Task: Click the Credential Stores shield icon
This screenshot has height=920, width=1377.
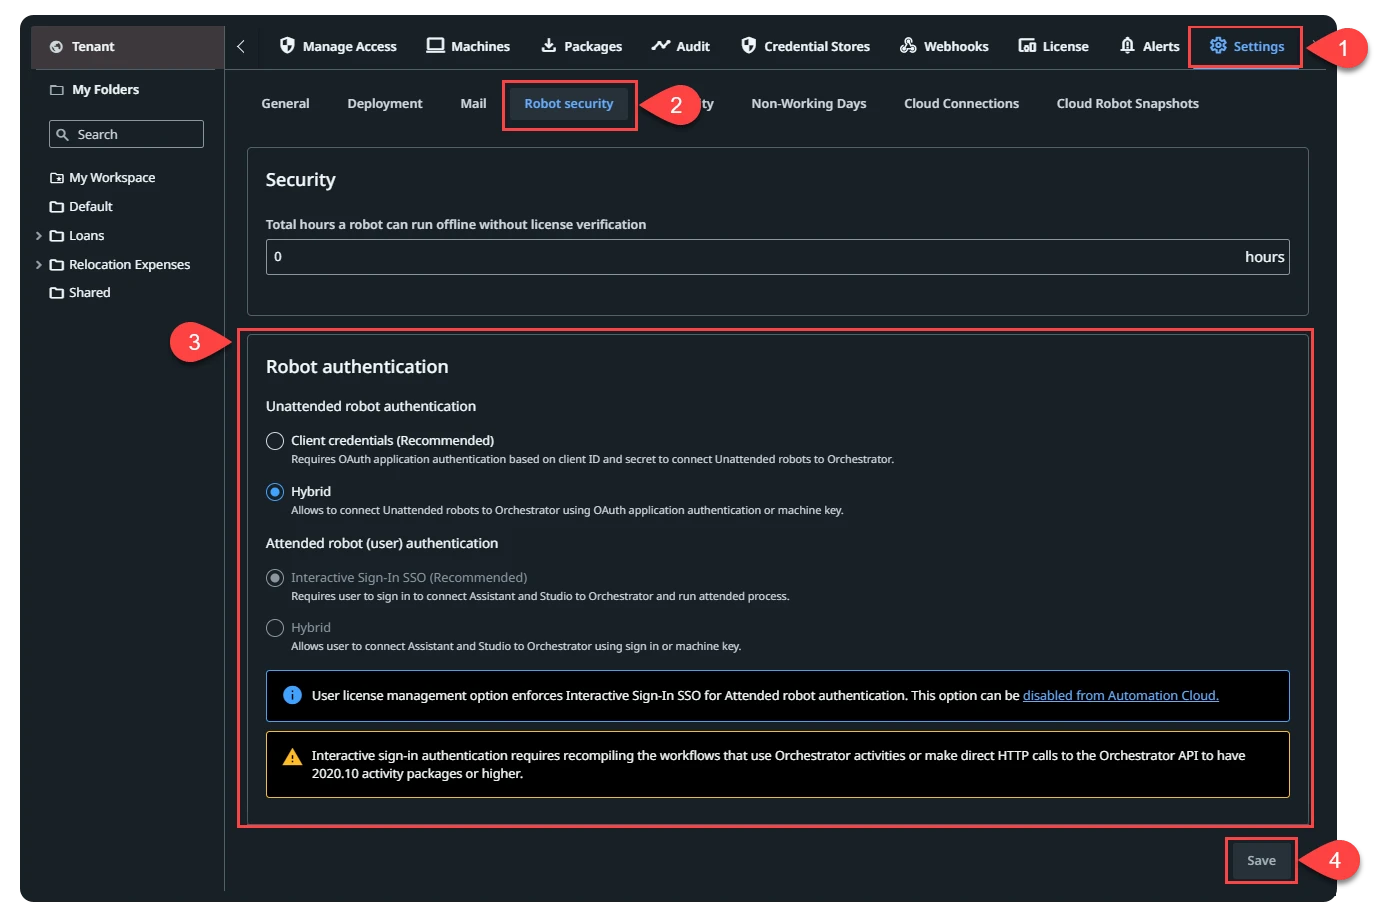Action: coord(749,45)
